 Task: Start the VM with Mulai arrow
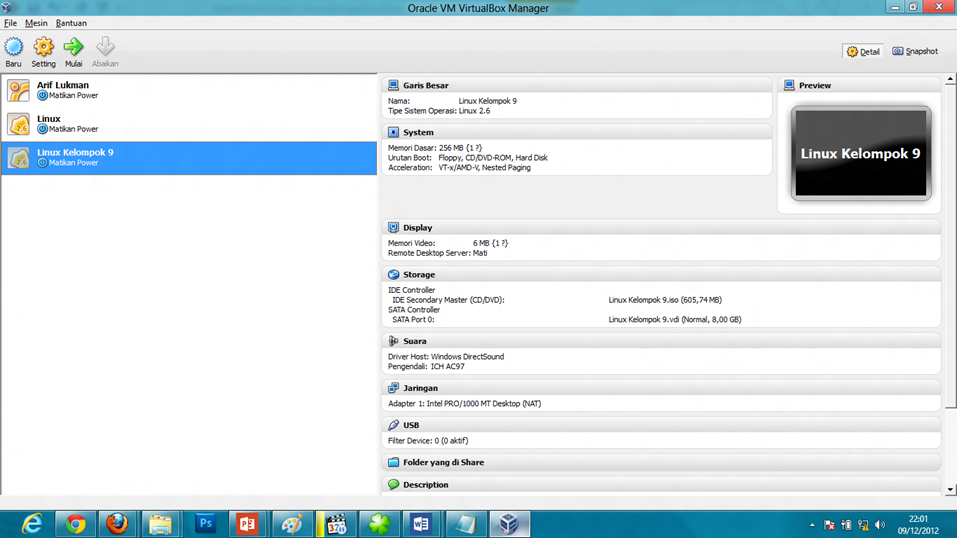pos(73,47)
